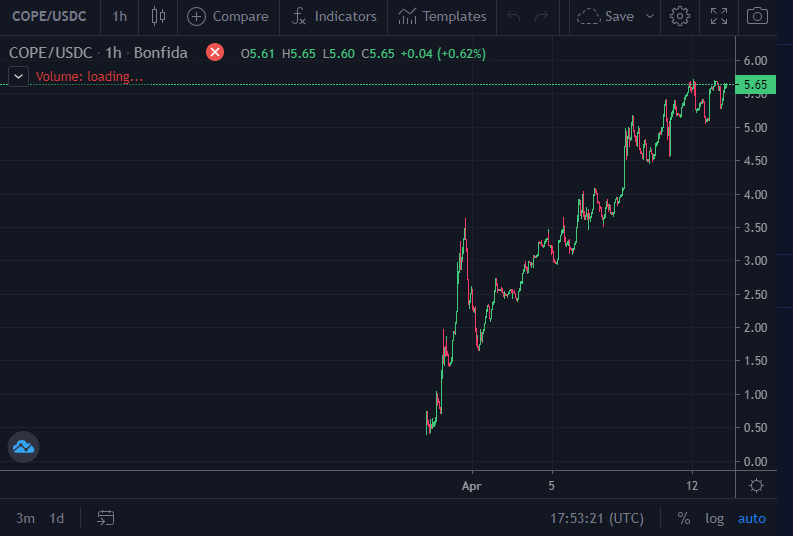Toggle percentage scale
The image size is (793, 536).
pos(684,518)
